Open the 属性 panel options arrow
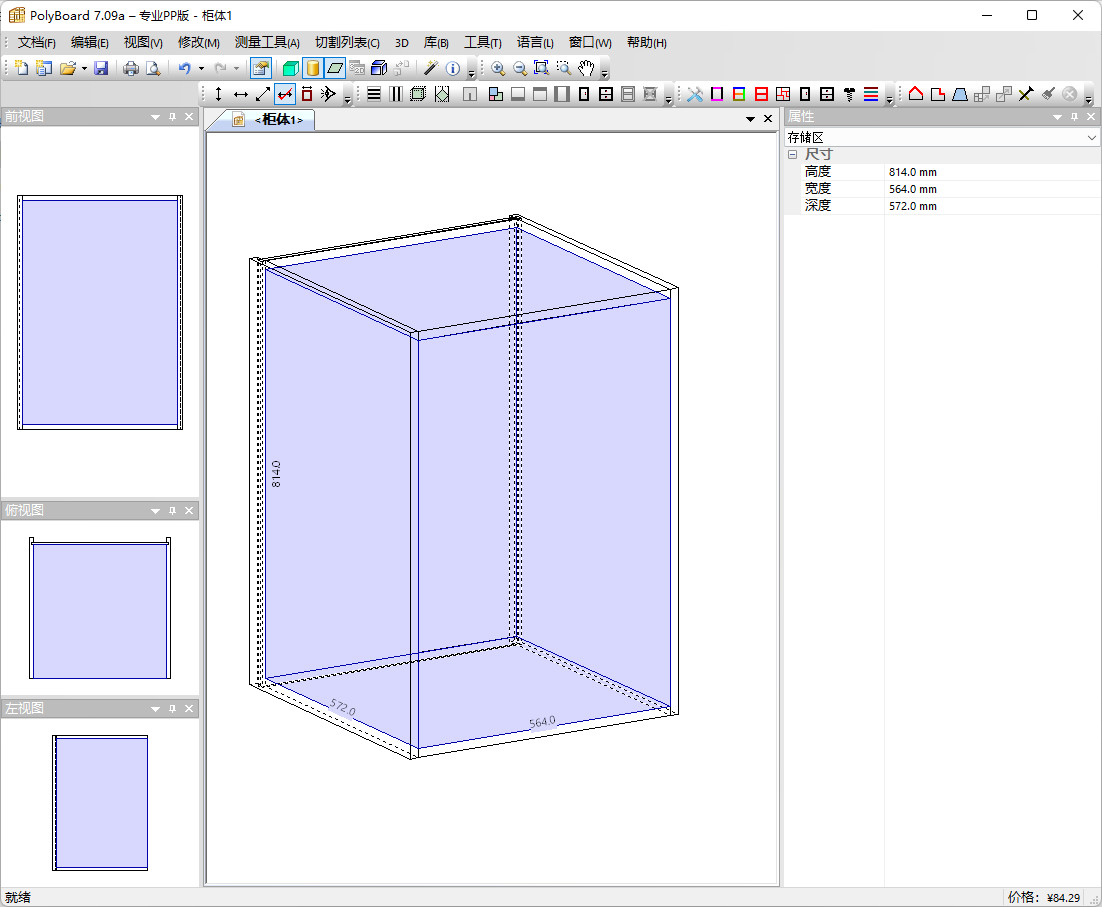1102x907 pixels. 1057,117
